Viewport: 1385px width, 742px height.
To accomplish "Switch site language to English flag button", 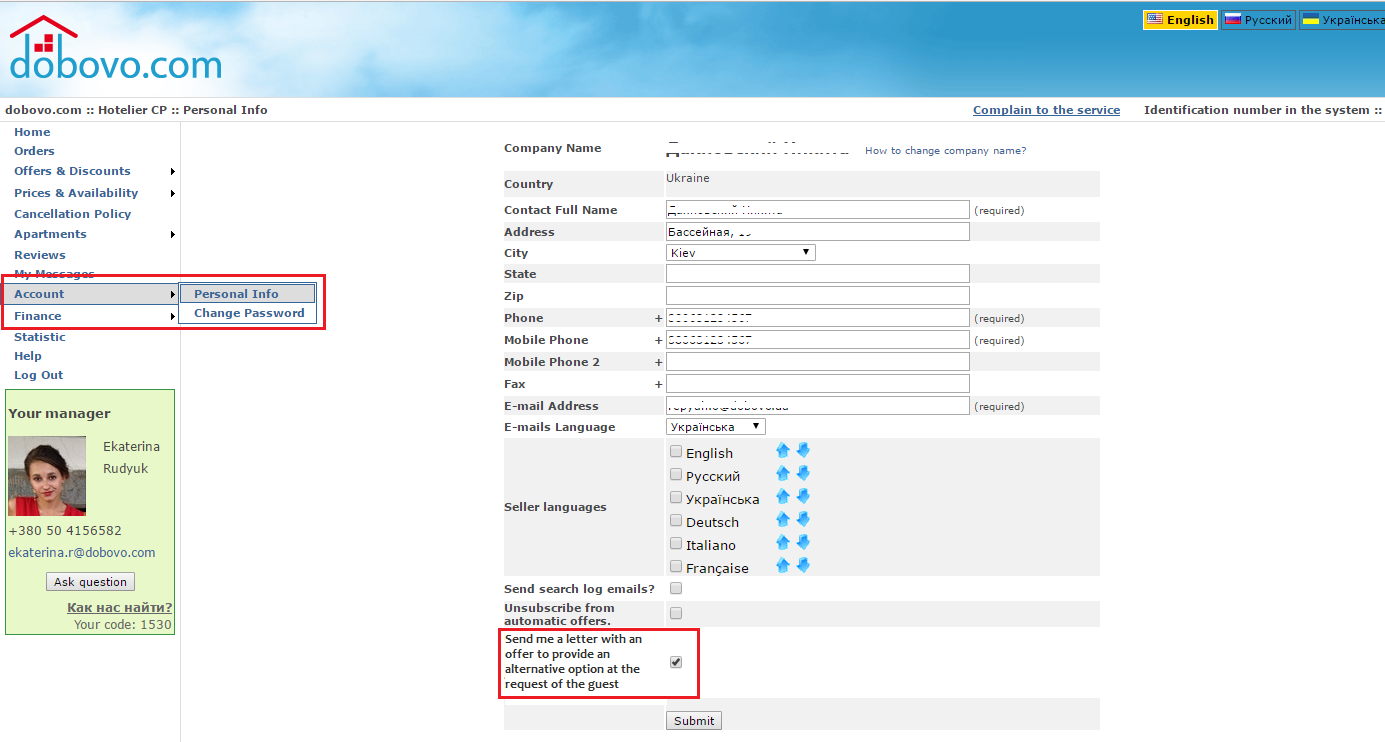I will pyautogui.click(x=1180, y=20).
